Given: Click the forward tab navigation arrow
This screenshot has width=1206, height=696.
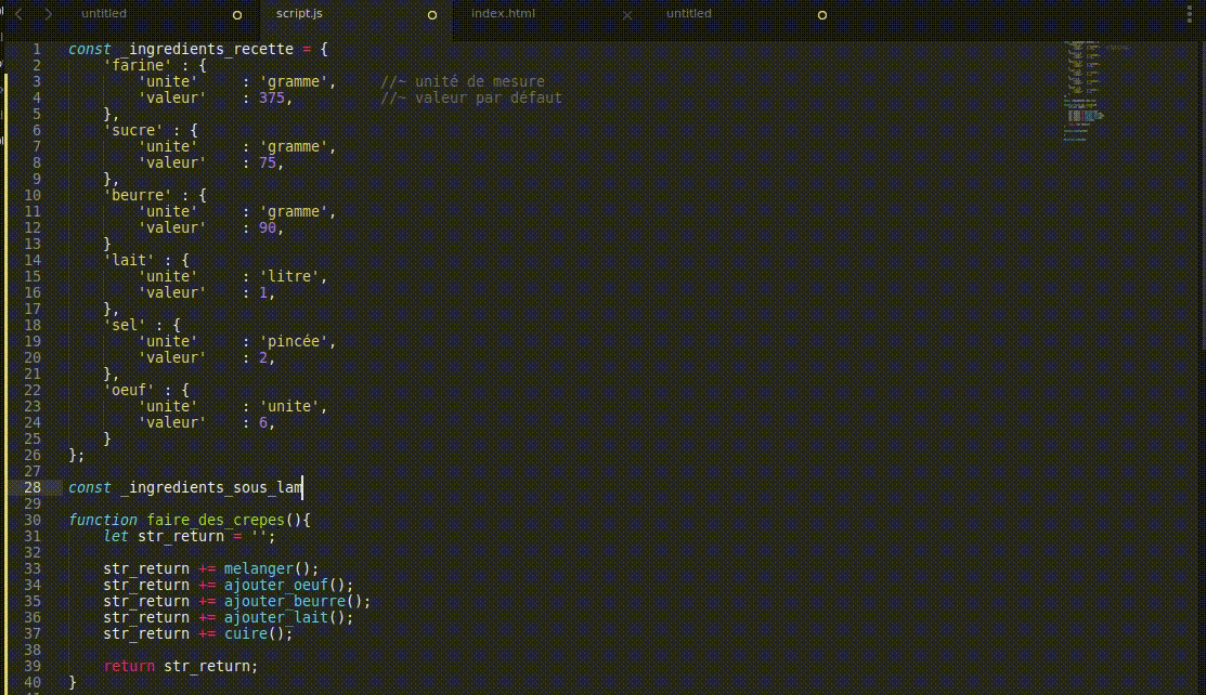Looking at the screenshot, I should [47, 14].
